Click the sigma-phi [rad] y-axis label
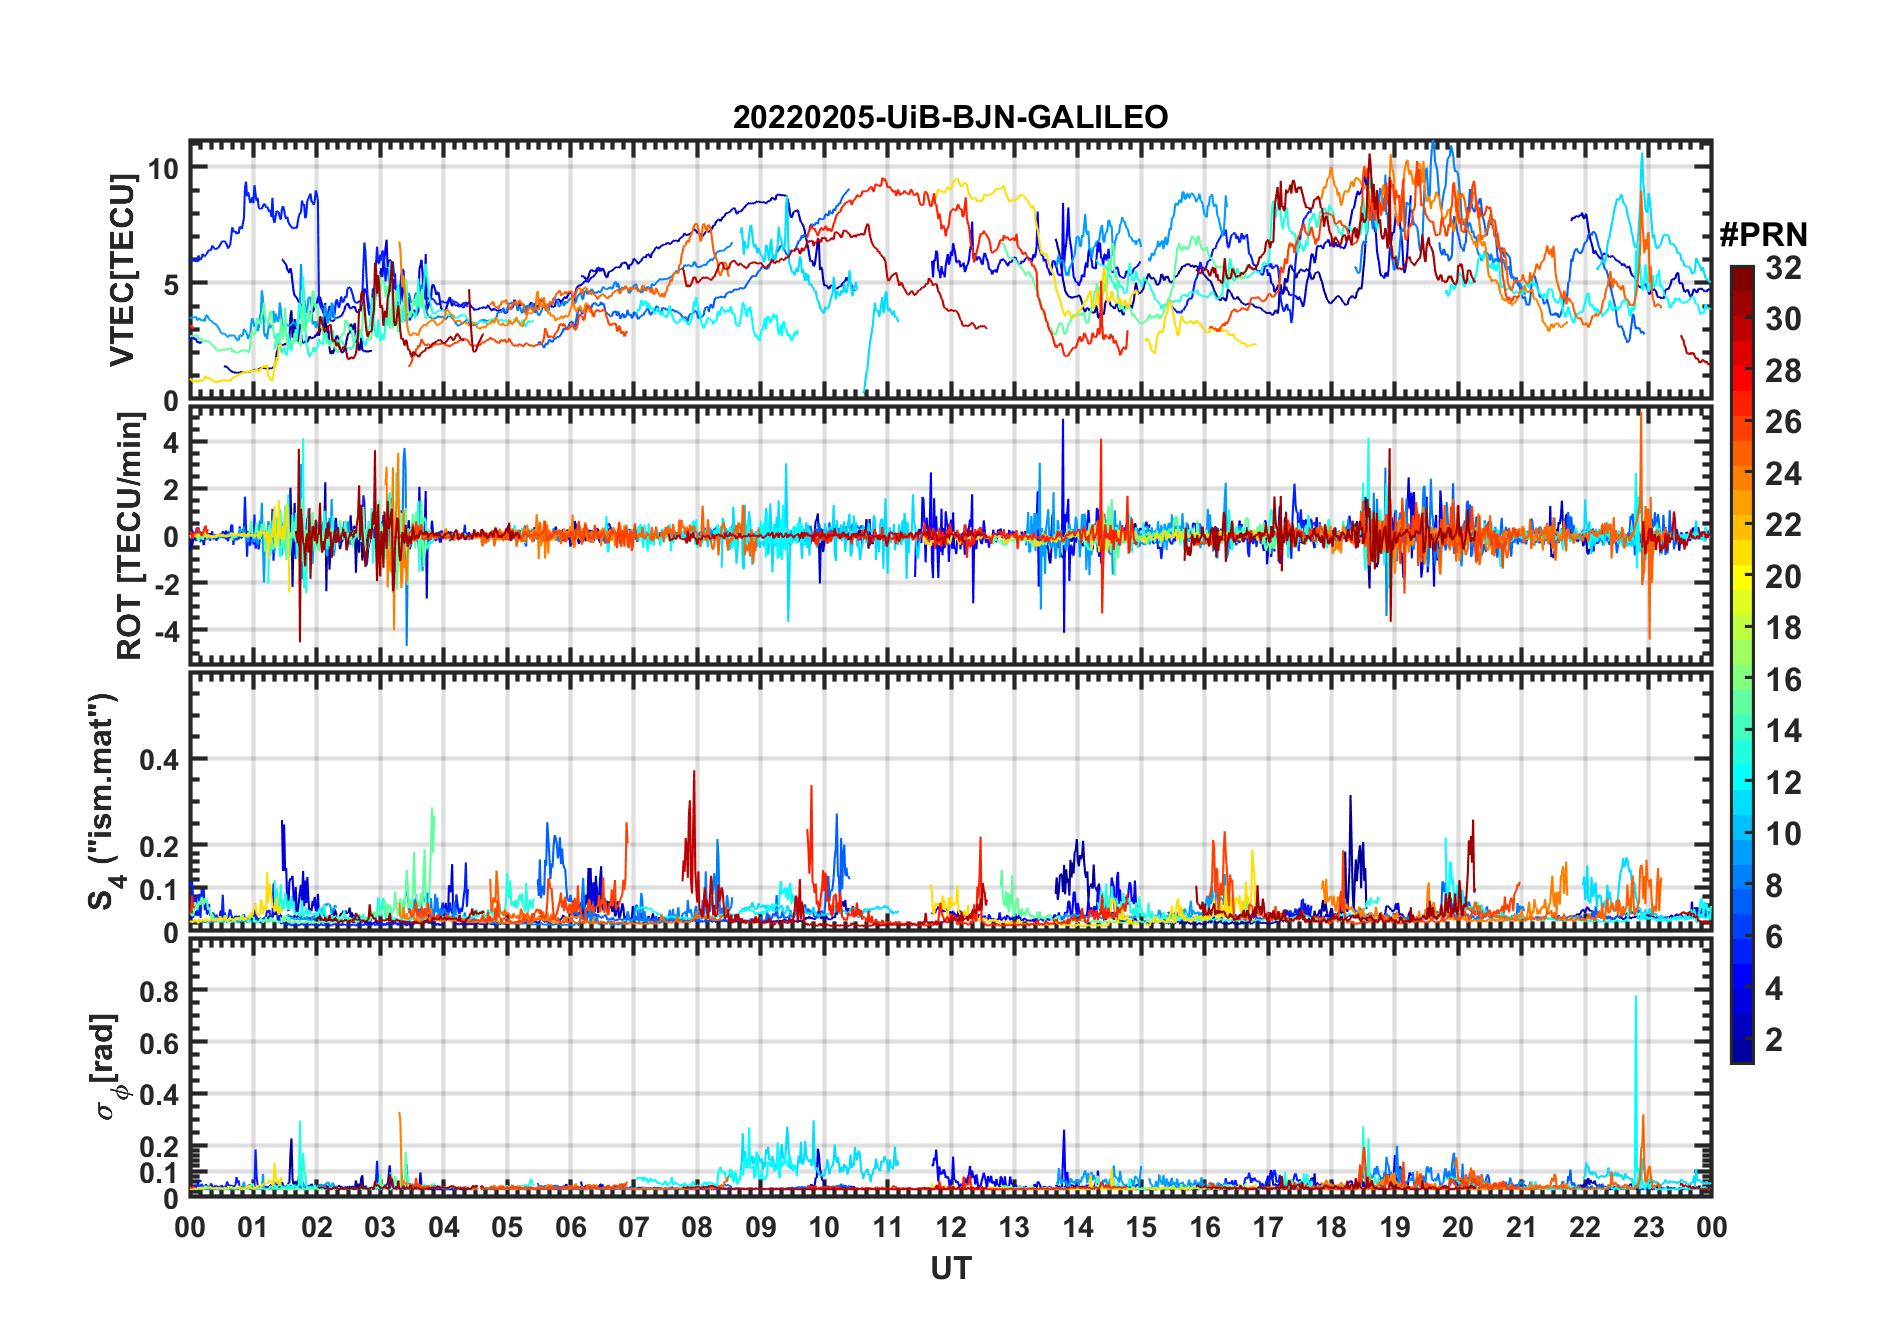Viewport: 1902px width, 1330px height. click(108, 1065)
